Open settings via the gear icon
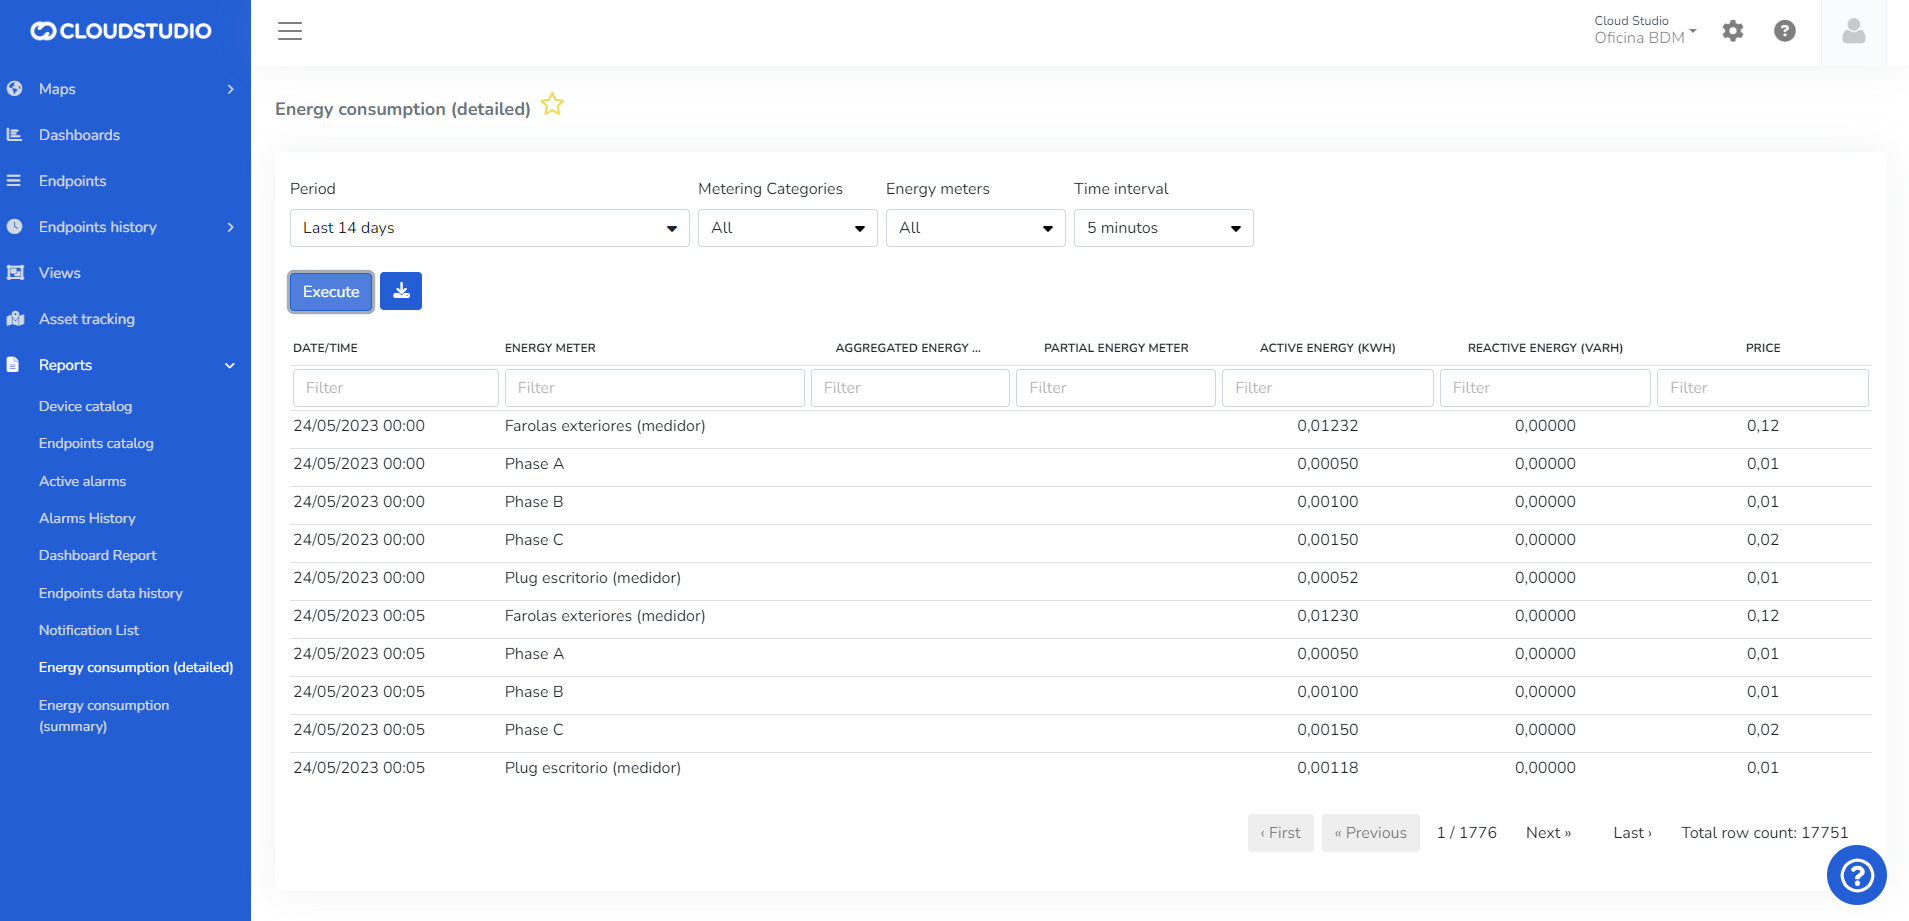1909x921 pixels. 1733,31
